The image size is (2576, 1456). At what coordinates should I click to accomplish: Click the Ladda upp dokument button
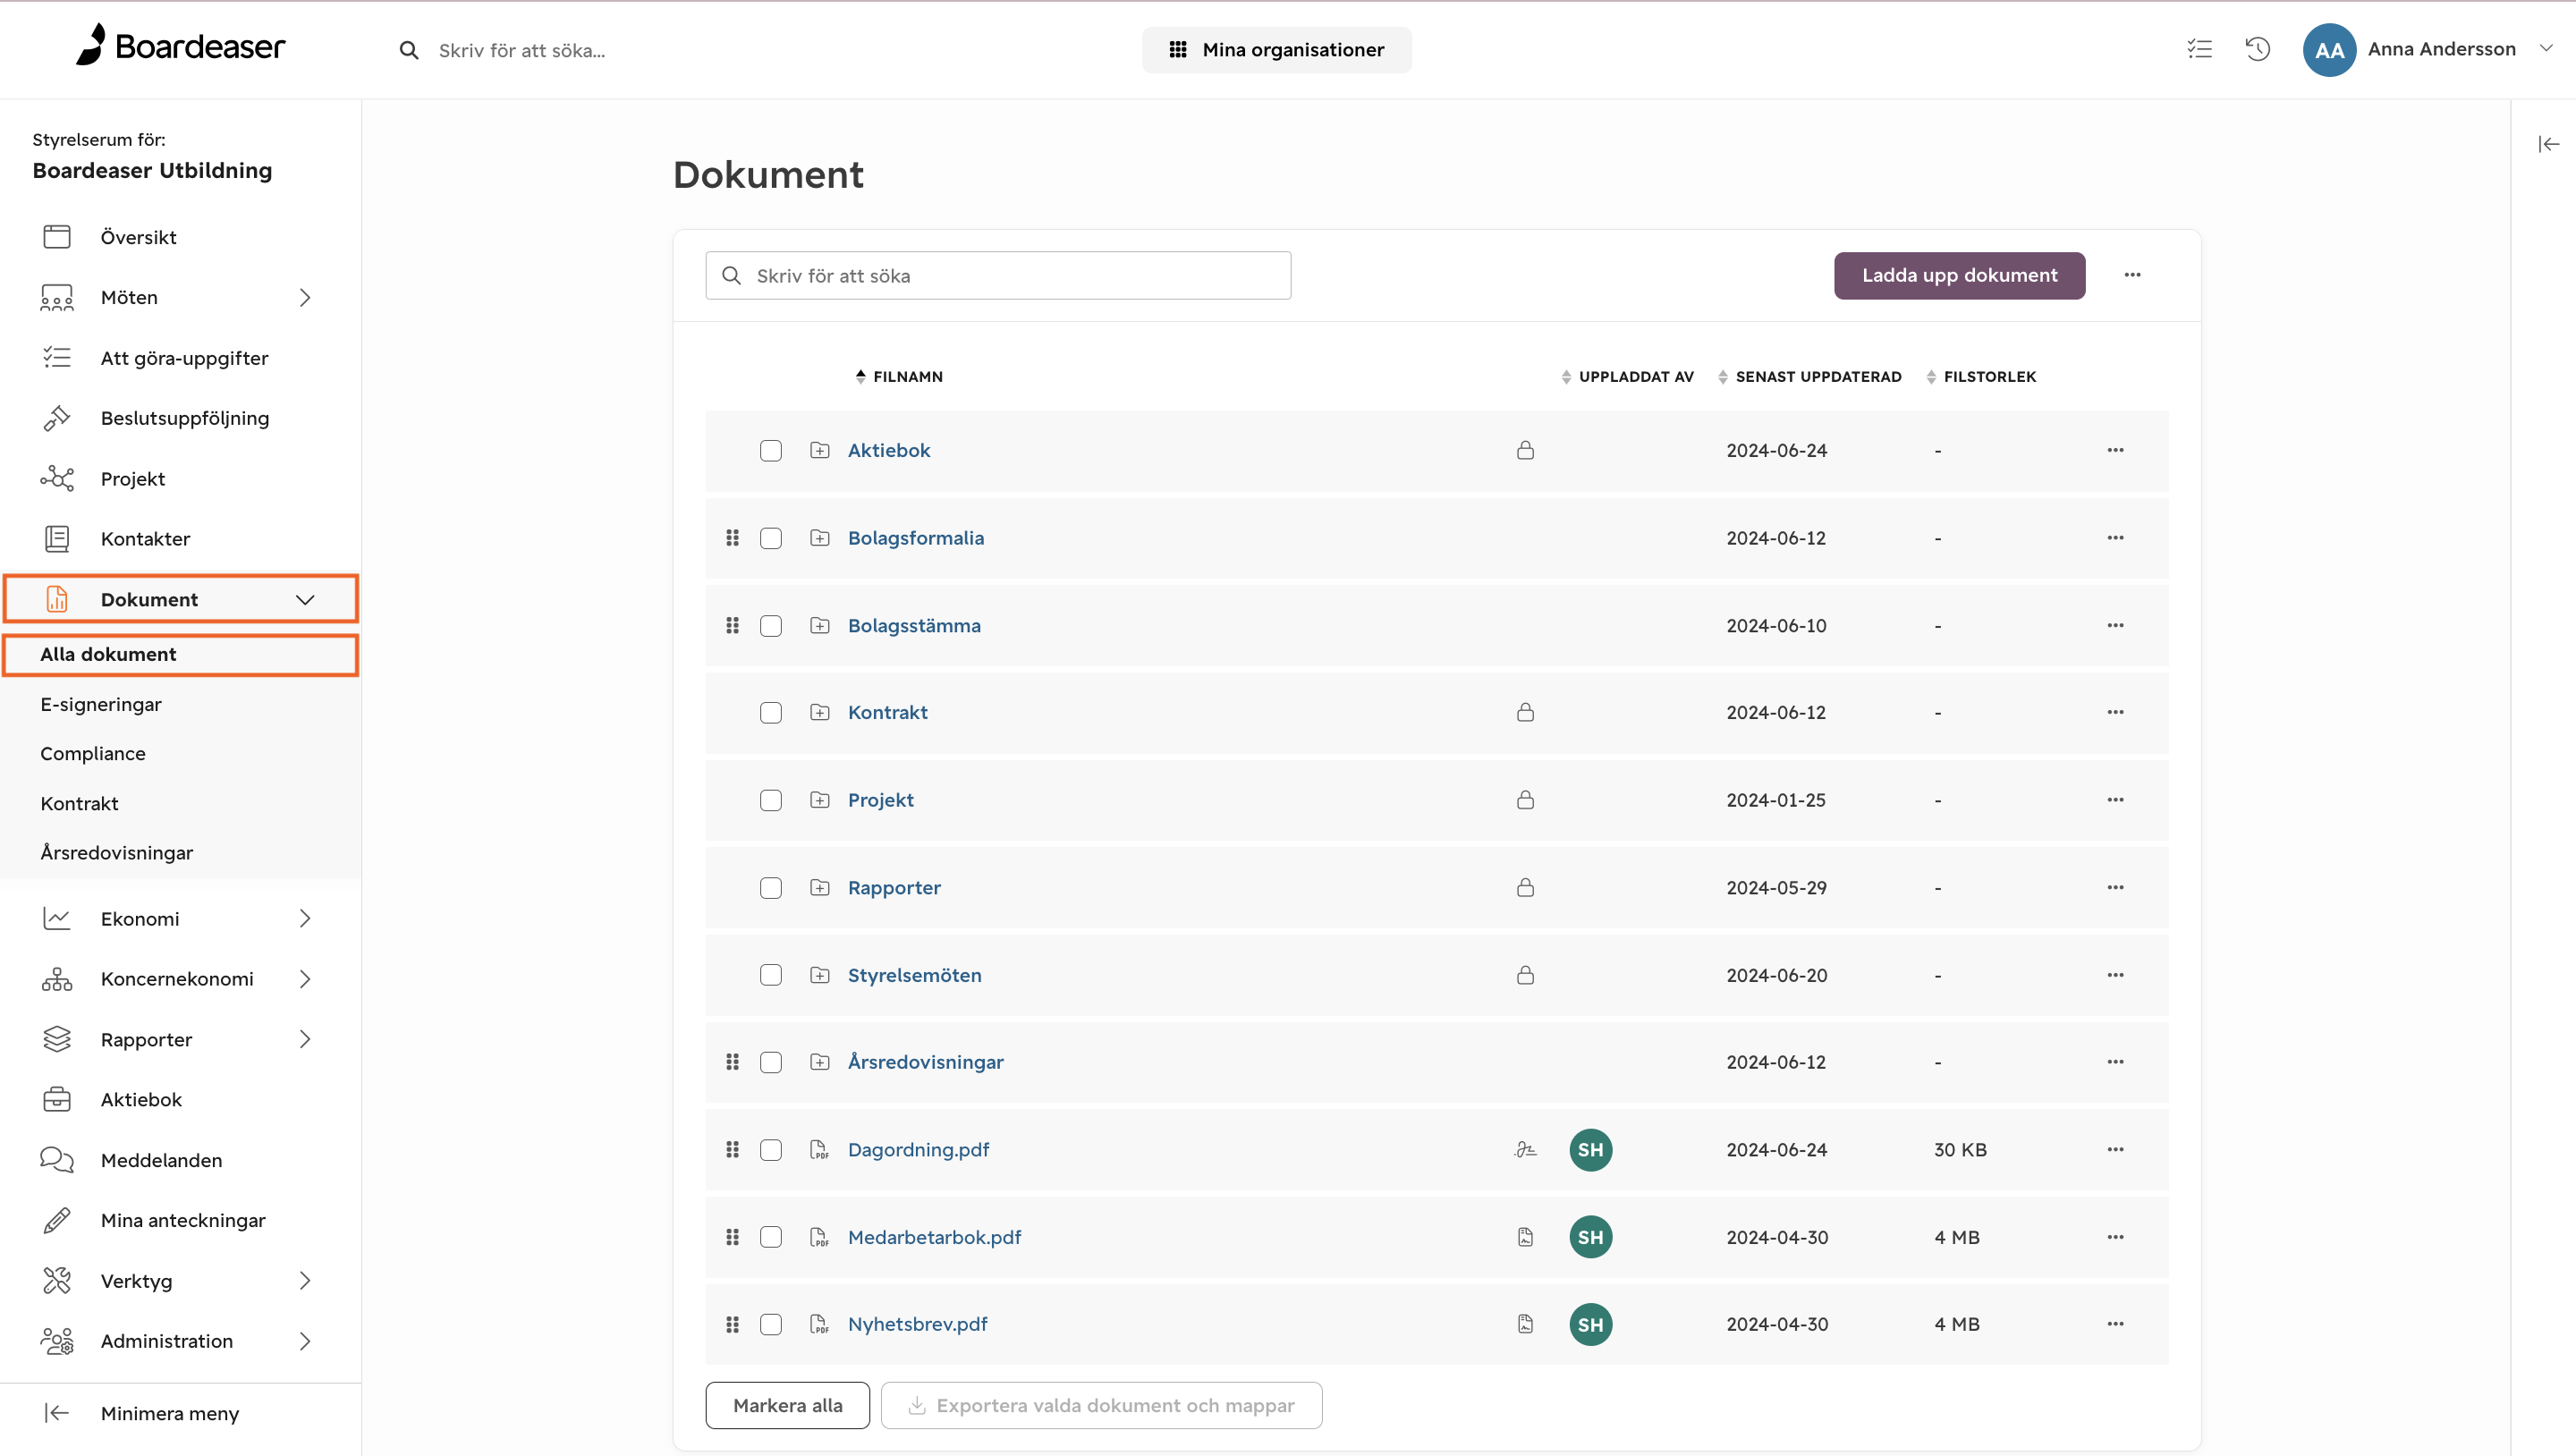click(1959, 275)
